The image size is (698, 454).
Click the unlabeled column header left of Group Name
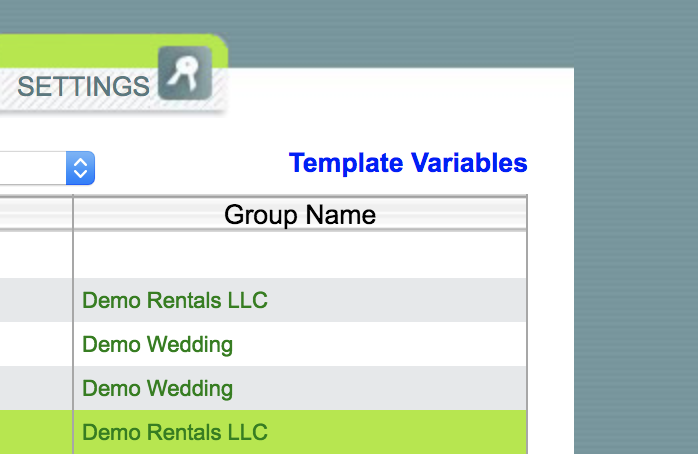(x=35, y=214)
